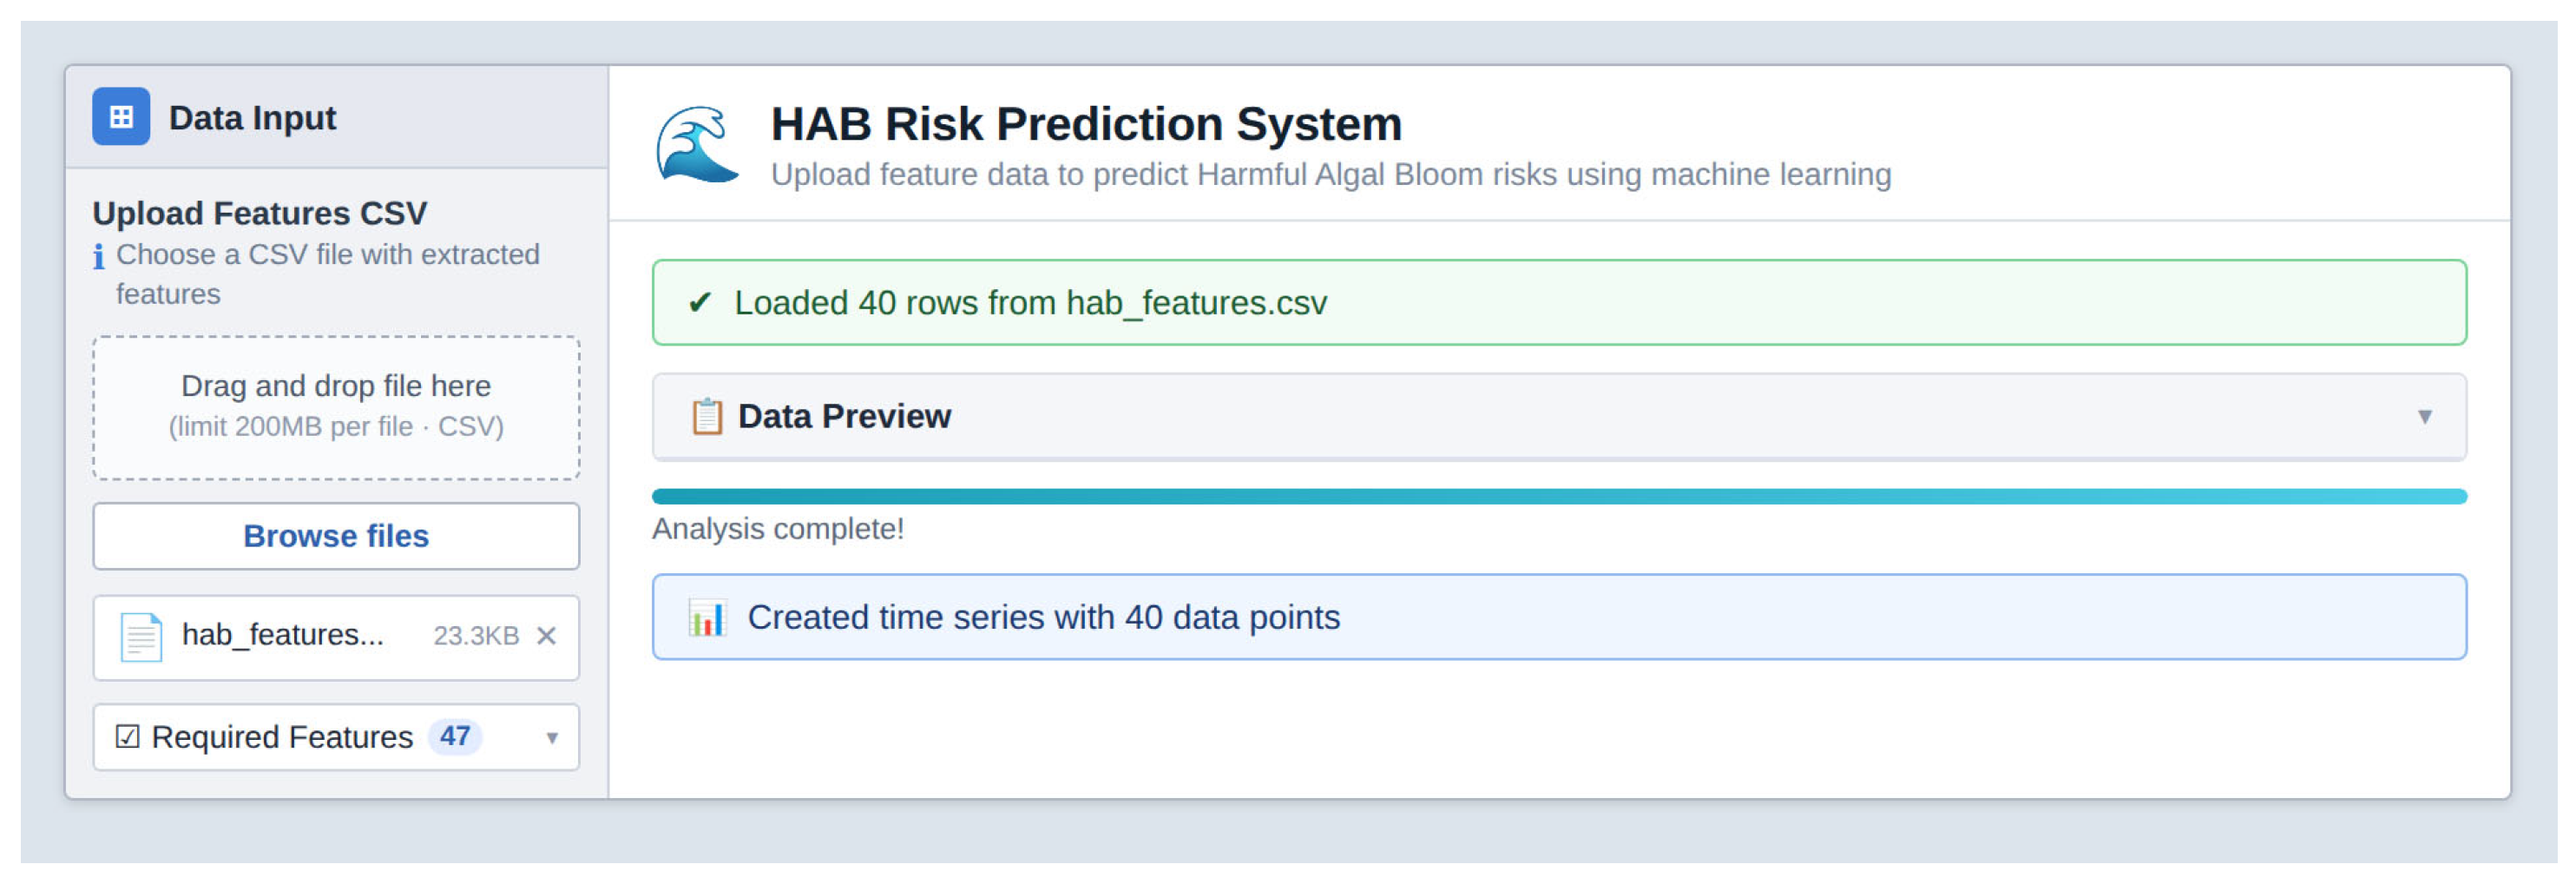Click the info icon under Upload Features CSV
Viewport: 2576px width, 884px height.
pos(98,257)
